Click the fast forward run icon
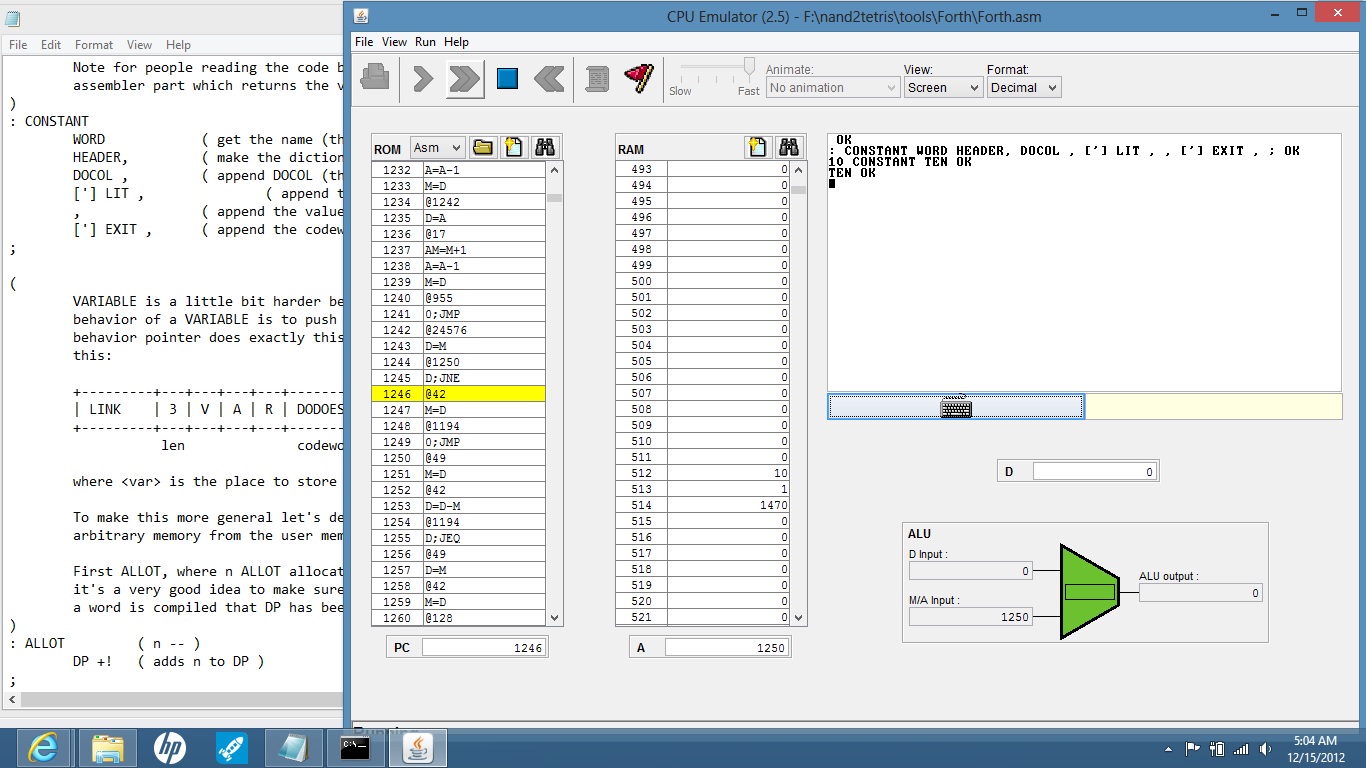 tap(464, 79)
